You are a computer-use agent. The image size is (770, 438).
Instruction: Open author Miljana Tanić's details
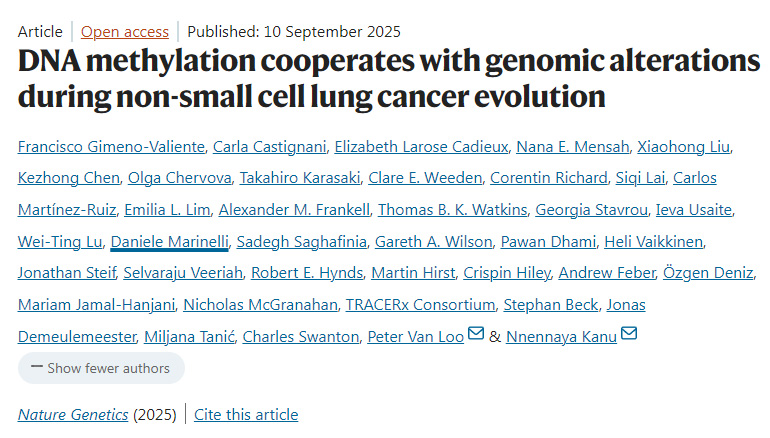pos(189,336)
